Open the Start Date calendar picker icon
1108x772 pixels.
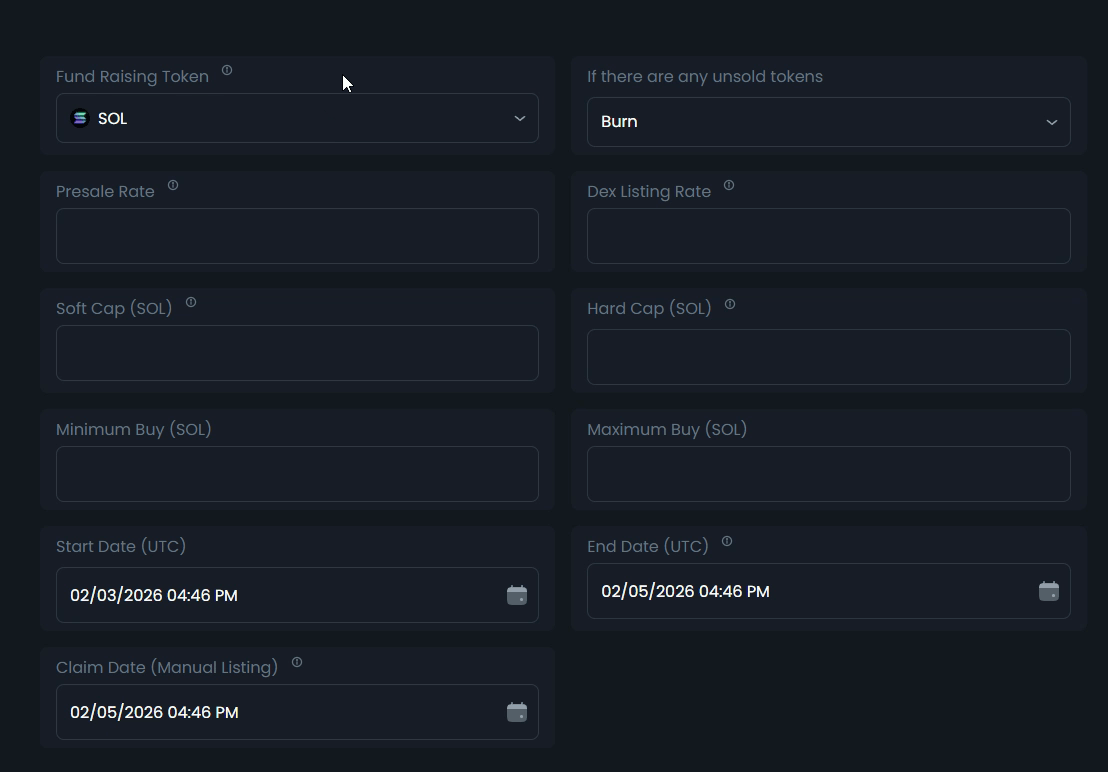coord(517,595)
